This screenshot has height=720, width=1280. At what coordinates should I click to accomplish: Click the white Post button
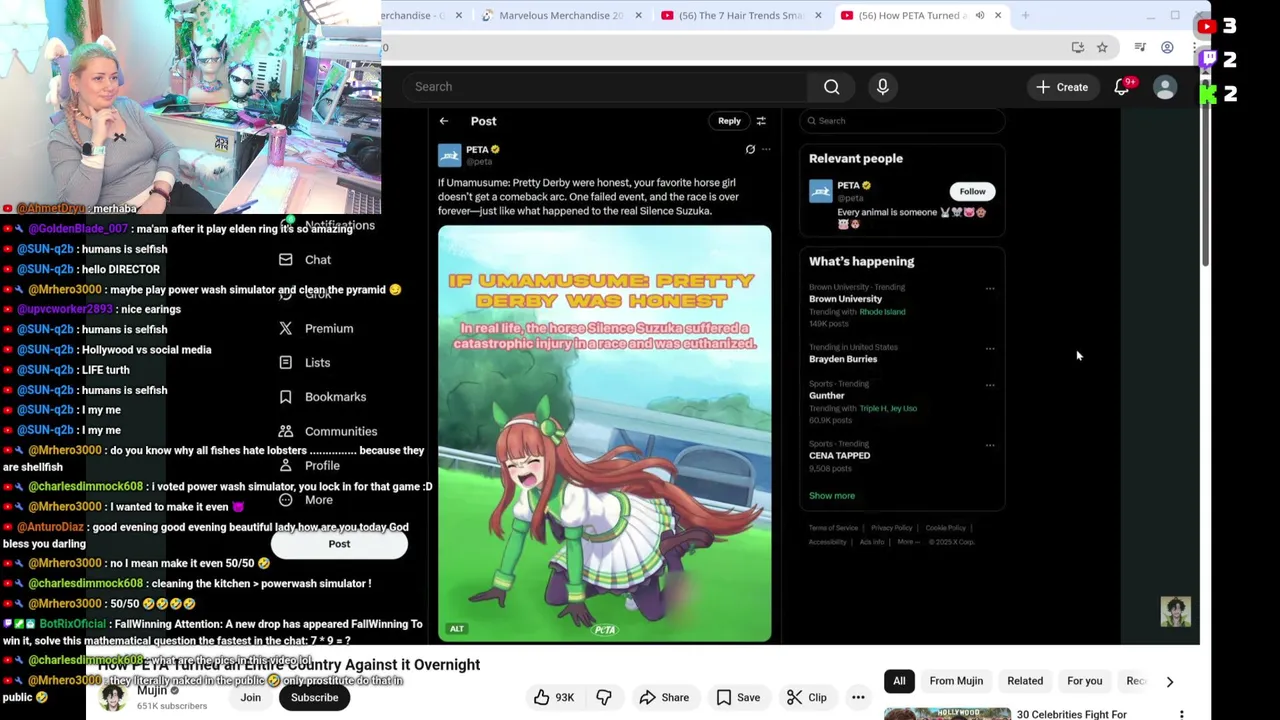tap(339, 544)
